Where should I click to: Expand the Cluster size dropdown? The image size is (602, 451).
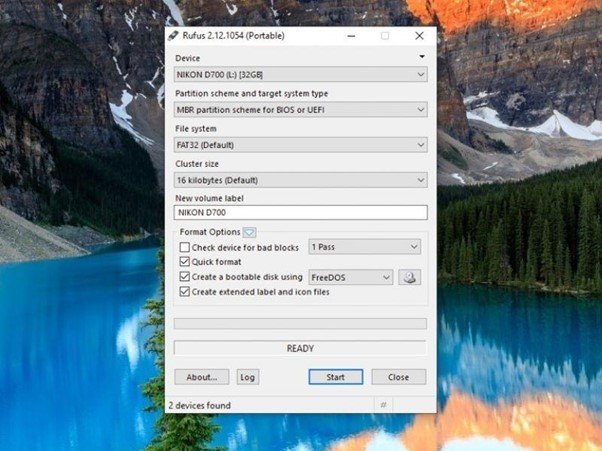[x=300, y=180]
